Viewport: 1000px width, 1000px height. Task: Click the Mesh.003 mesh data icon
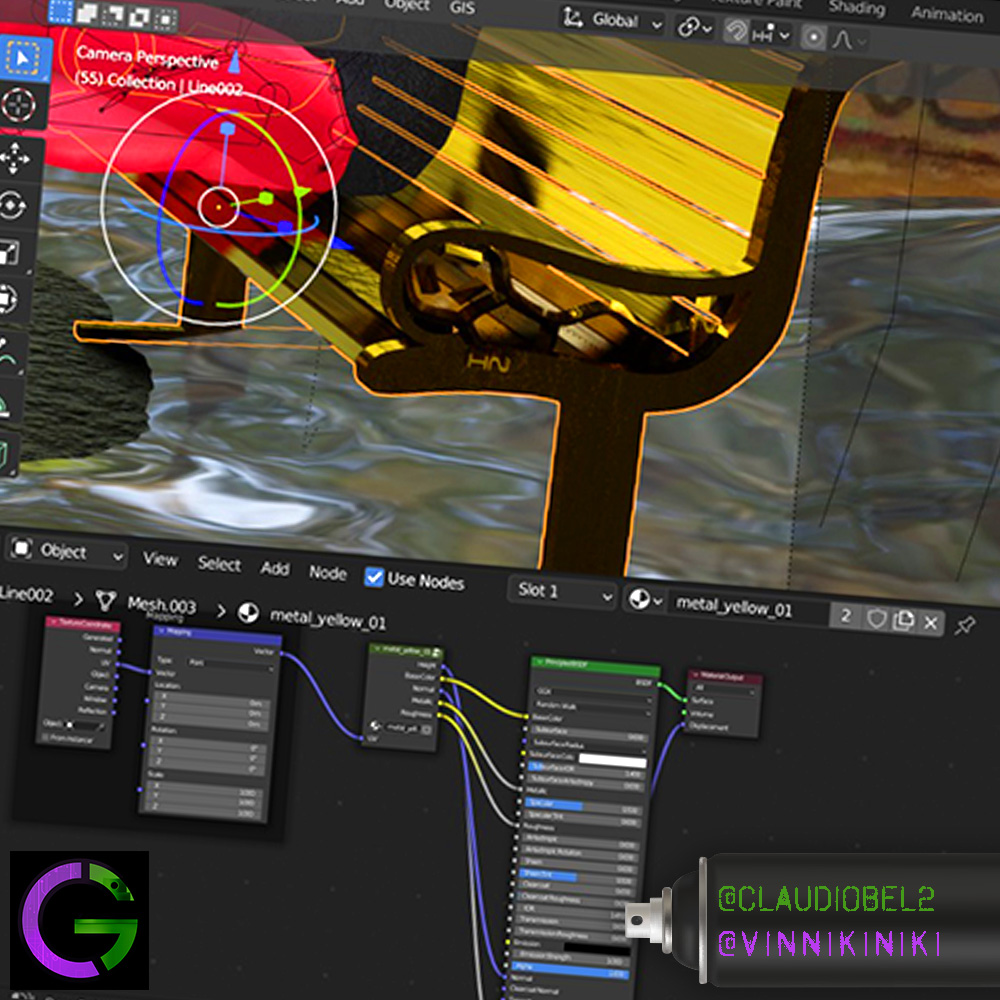point(106,599)
